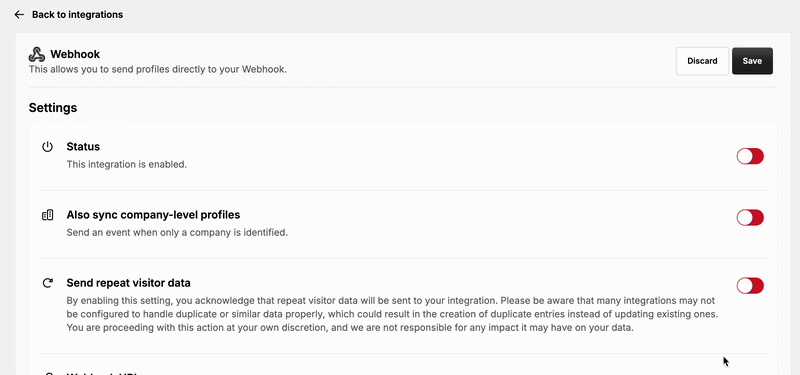
Task: Toggle 'Send repeat visitor data' switch
Action: tap(750, 286)
